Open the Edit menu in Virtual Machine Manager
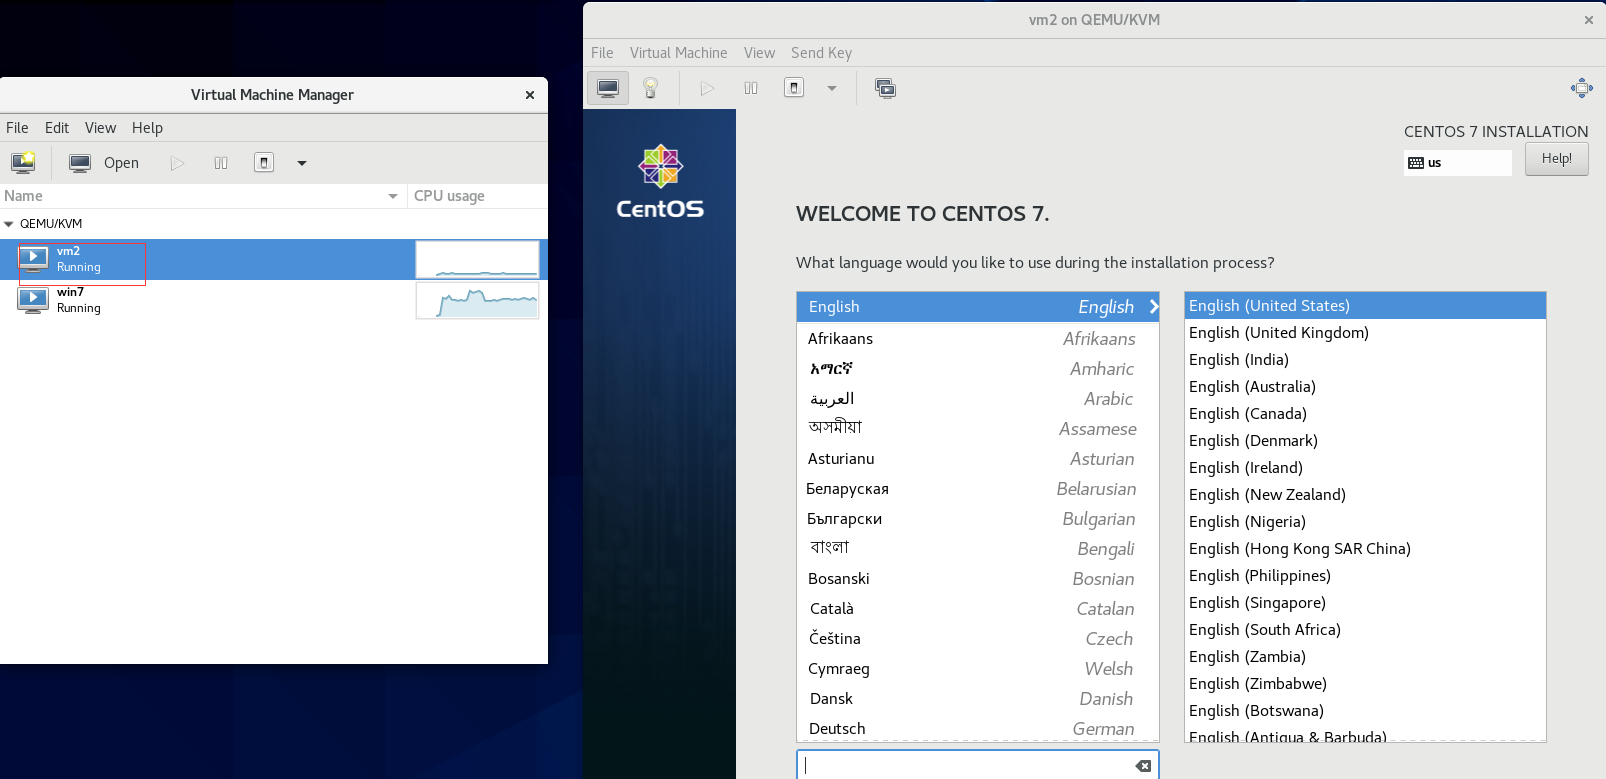This screenshot has height=779, width=1606. [x=57, y=128]
